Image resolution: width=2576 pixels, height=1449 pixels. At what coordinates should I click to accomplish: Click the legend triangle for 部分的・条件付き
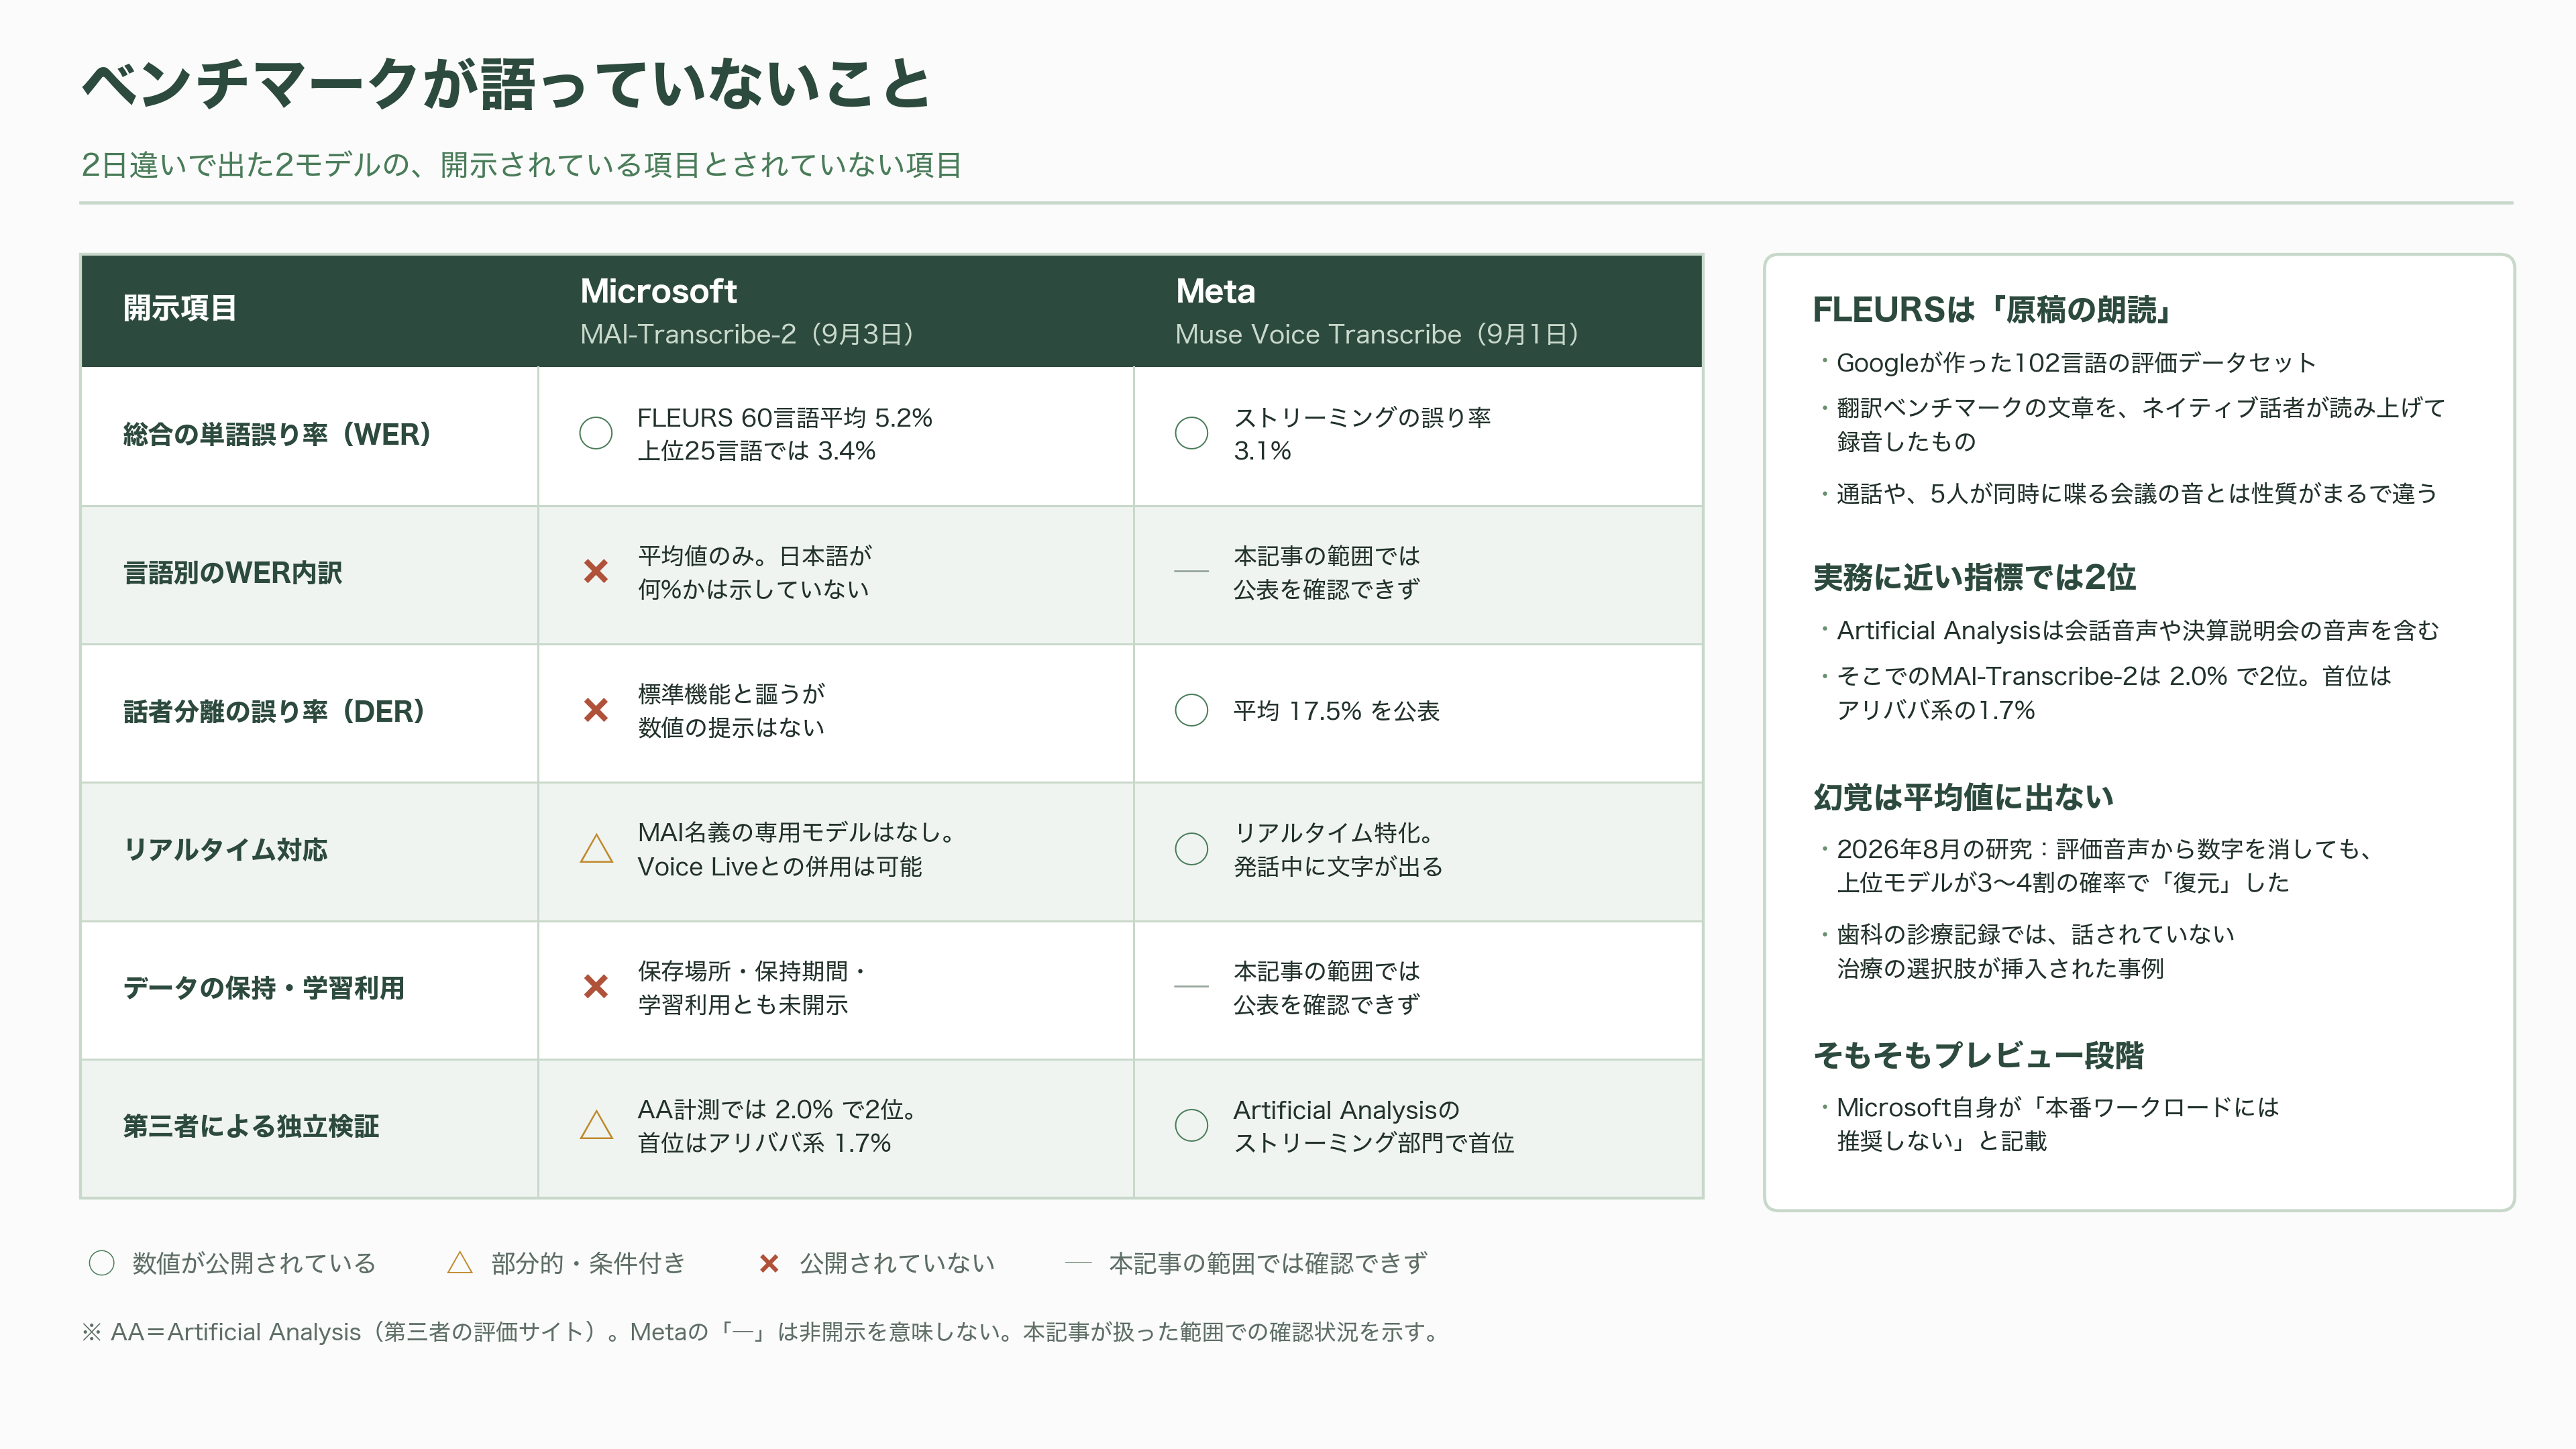pos(459,1263)
